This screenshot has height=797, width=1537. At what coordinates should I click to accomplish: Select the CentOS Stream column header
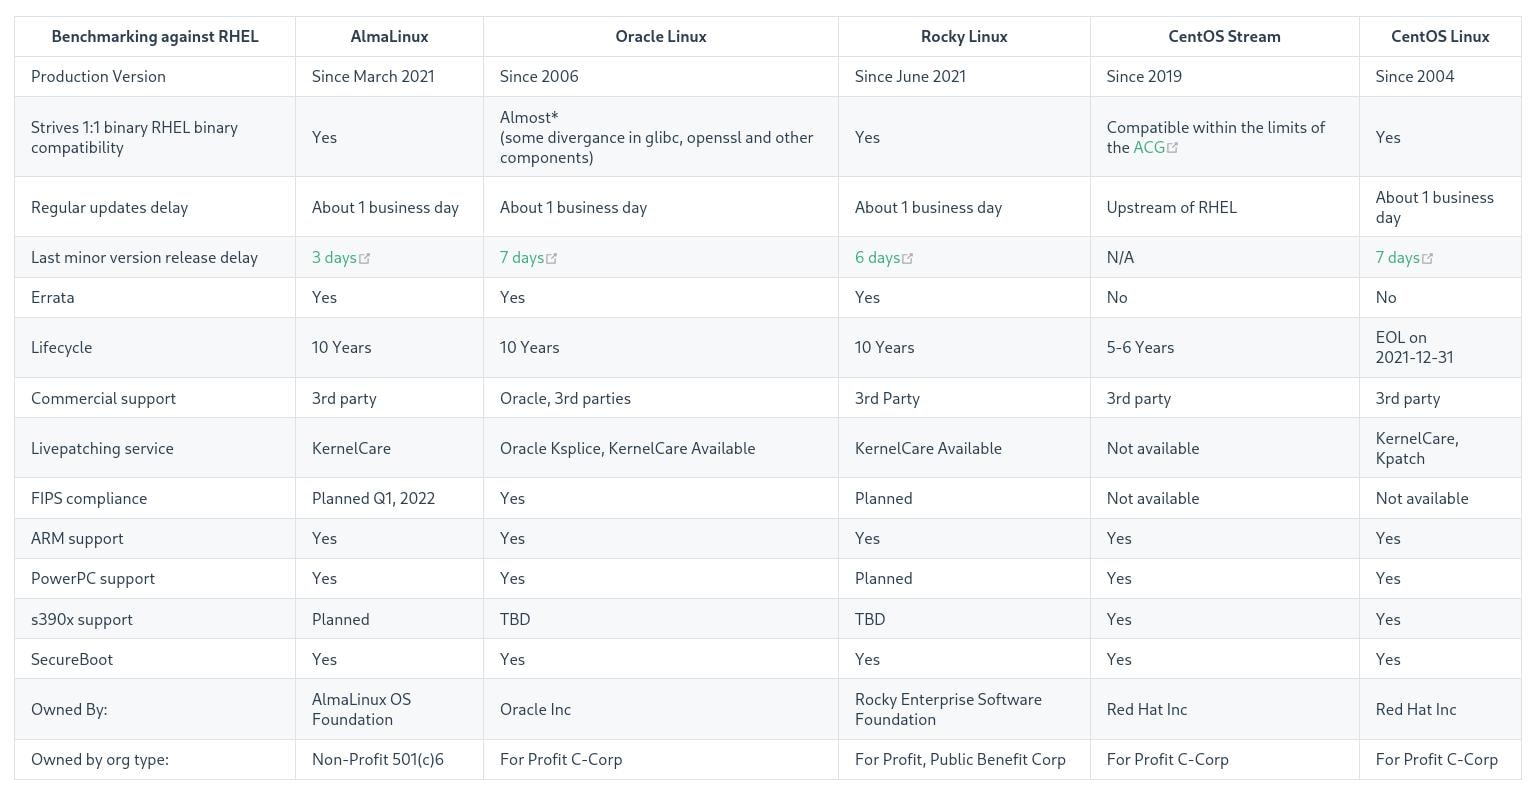click(1224, 36)
